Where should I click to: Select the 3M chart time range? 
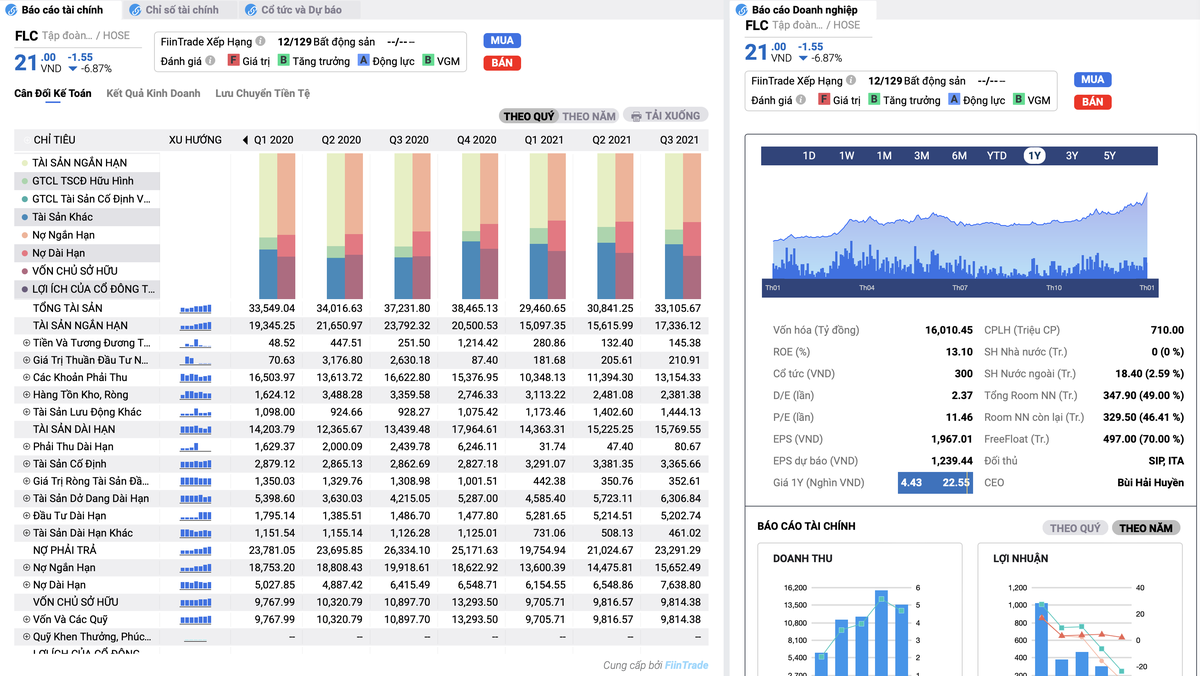(921, 156)
